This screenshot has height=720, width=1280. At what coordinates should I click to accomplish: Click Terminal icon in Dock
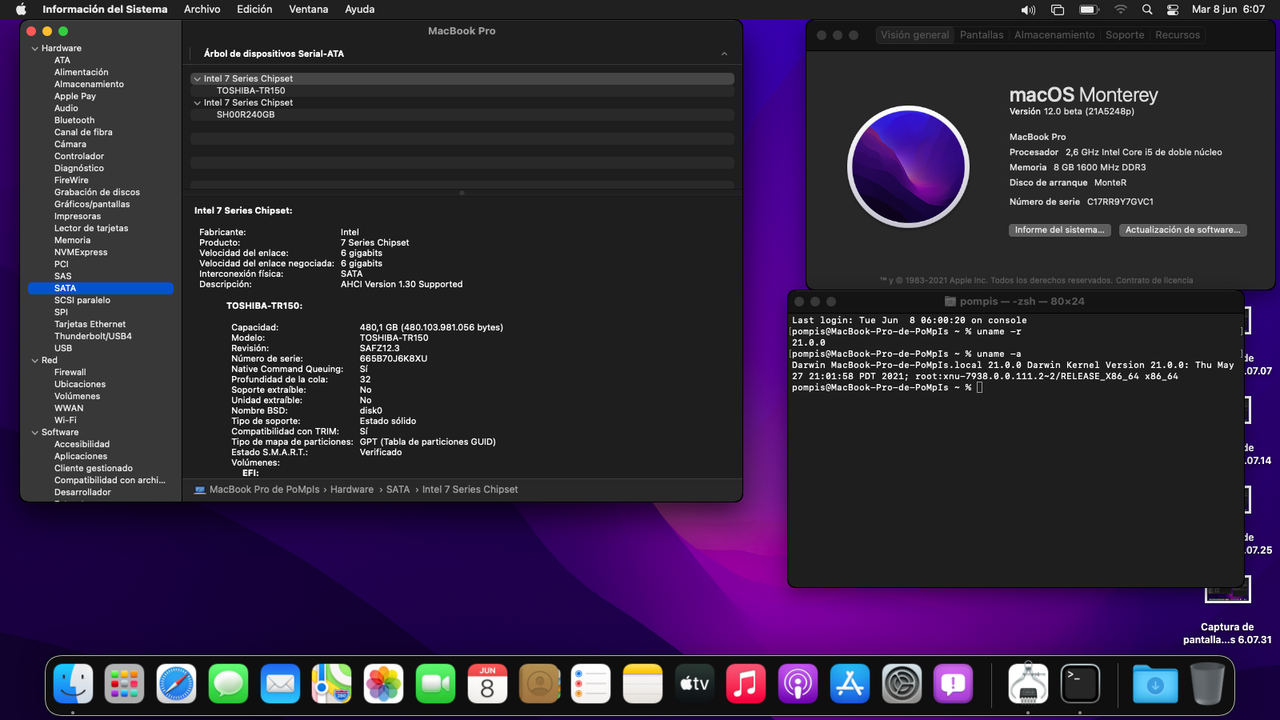point(1080,684)
